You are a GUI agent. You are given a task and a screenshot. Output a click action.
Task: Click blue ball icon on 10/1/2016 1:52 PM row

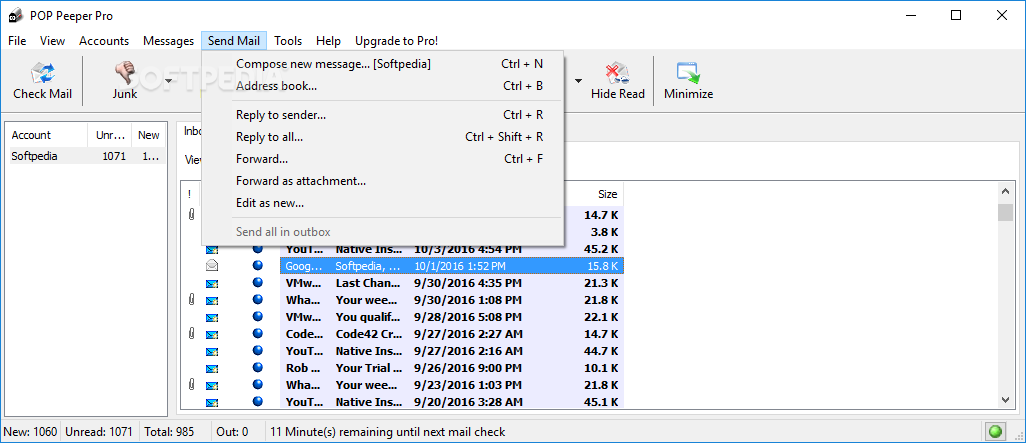[x=258, y=266]
